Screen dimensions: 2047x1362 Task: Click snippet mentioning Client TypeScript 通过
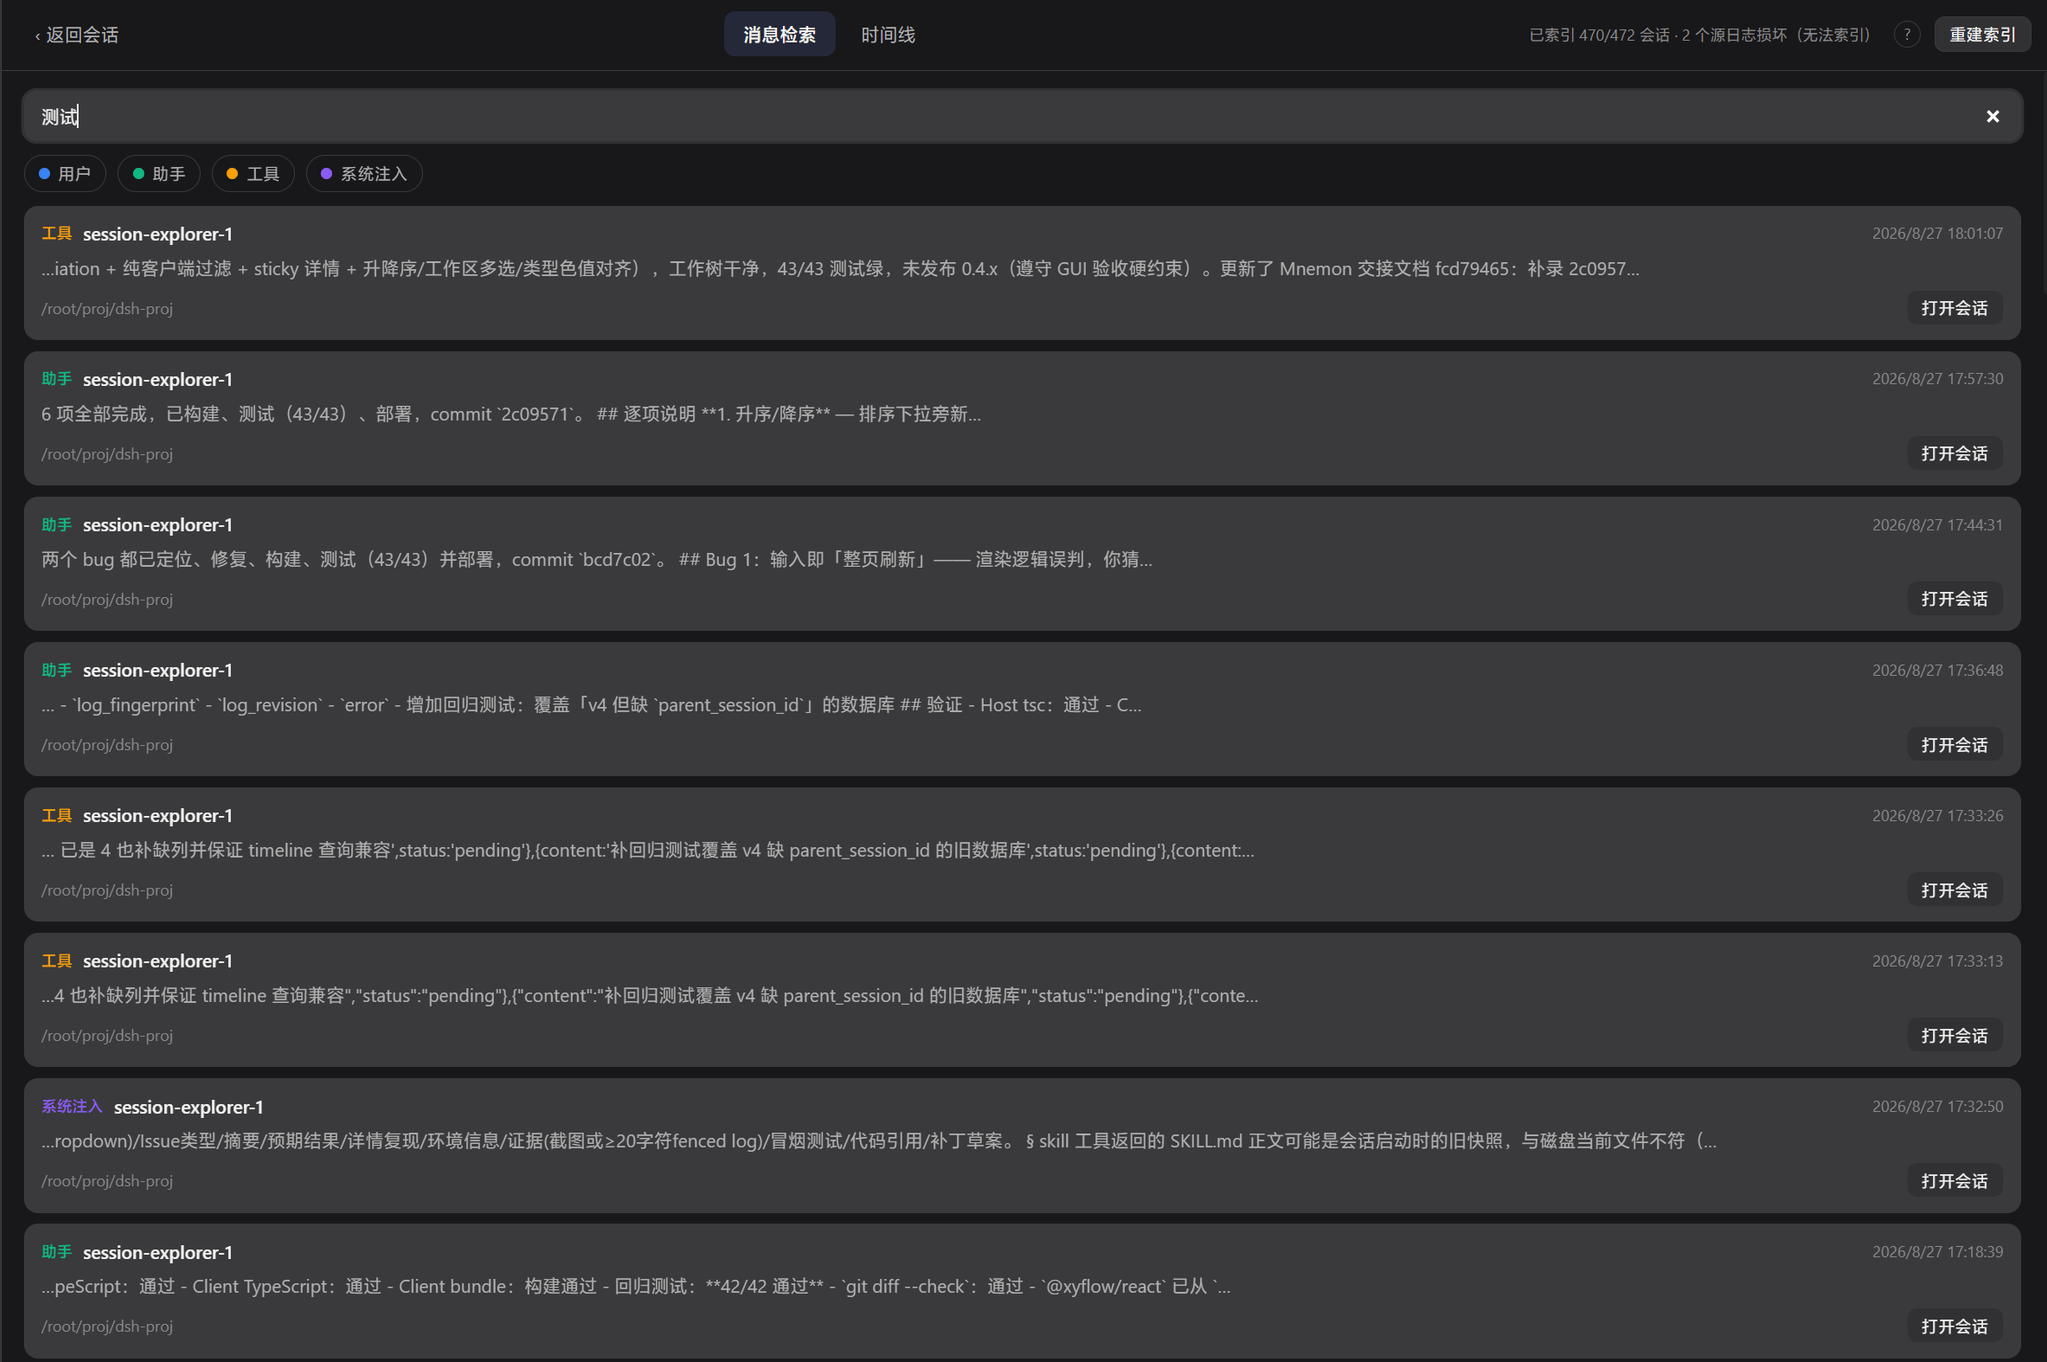coord(636,1287)
